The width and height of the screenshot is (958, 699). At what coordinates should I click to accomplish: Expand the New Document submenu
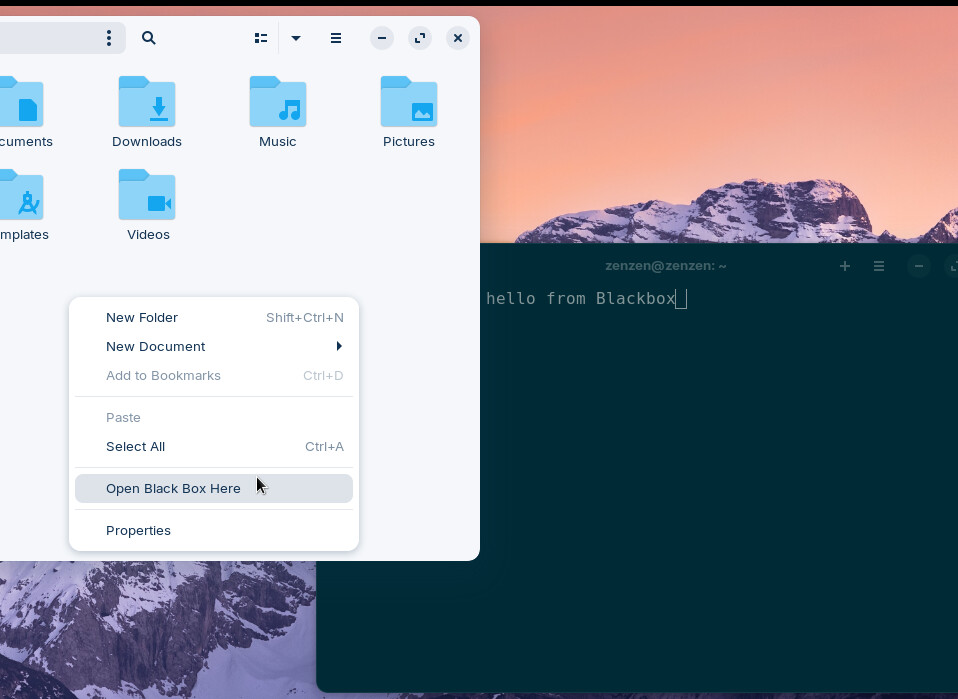[214, 346]
